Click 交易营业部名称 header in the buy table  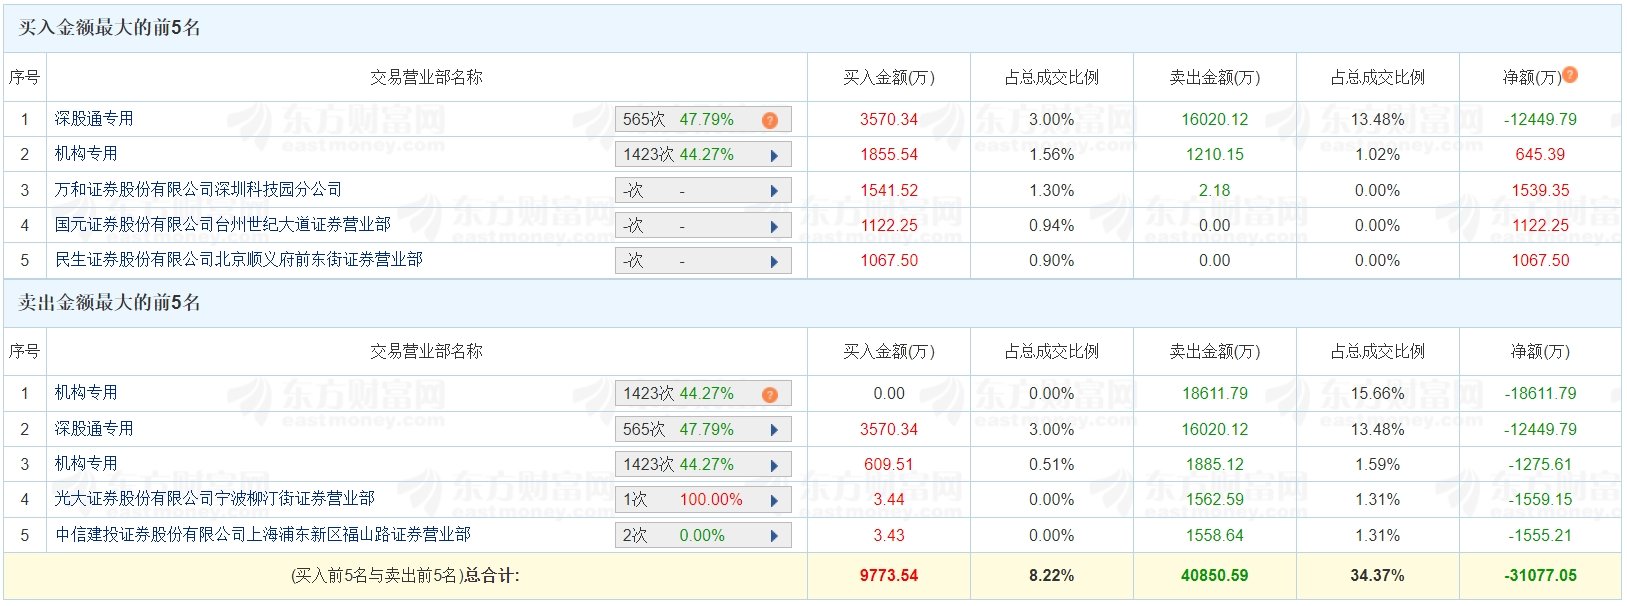426,77
